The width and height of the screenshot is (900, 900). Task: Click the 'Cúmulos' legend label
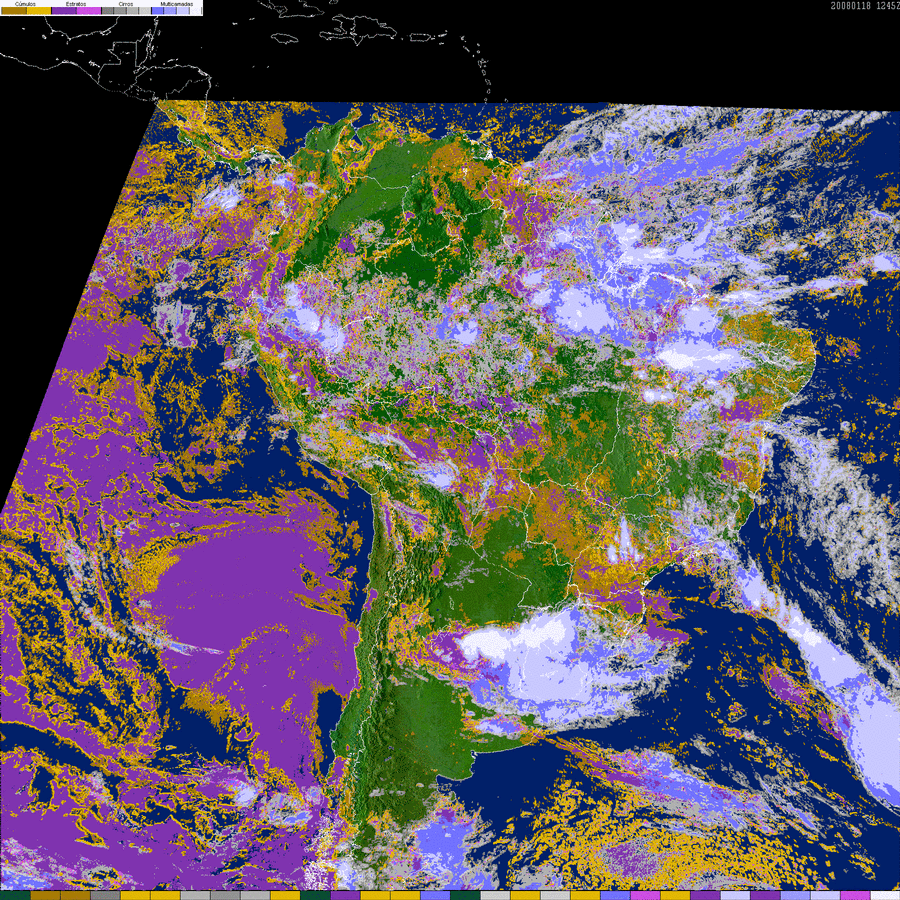tap(25, 4)
